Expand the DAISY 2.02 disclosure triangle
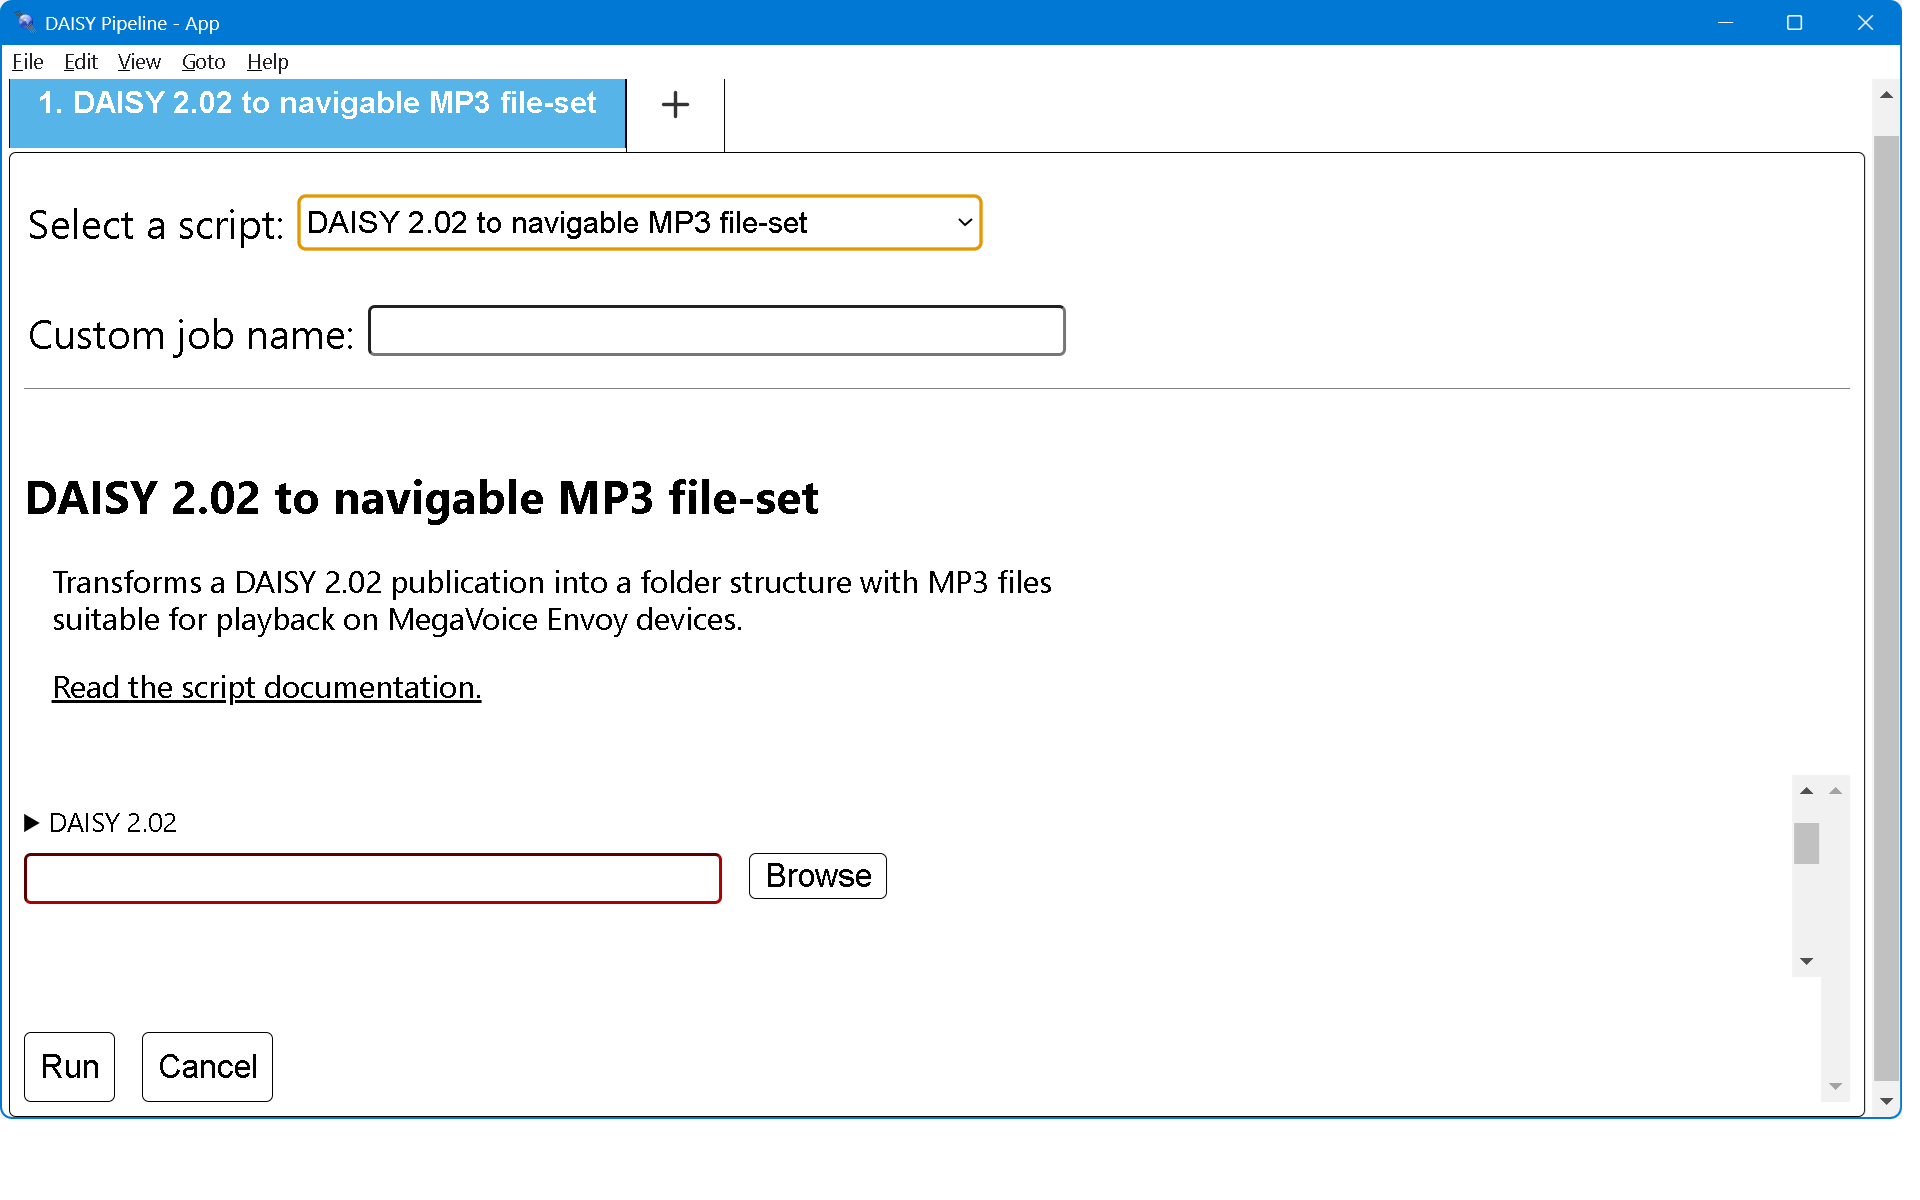 pyautogui.click(x=31, y=823)
